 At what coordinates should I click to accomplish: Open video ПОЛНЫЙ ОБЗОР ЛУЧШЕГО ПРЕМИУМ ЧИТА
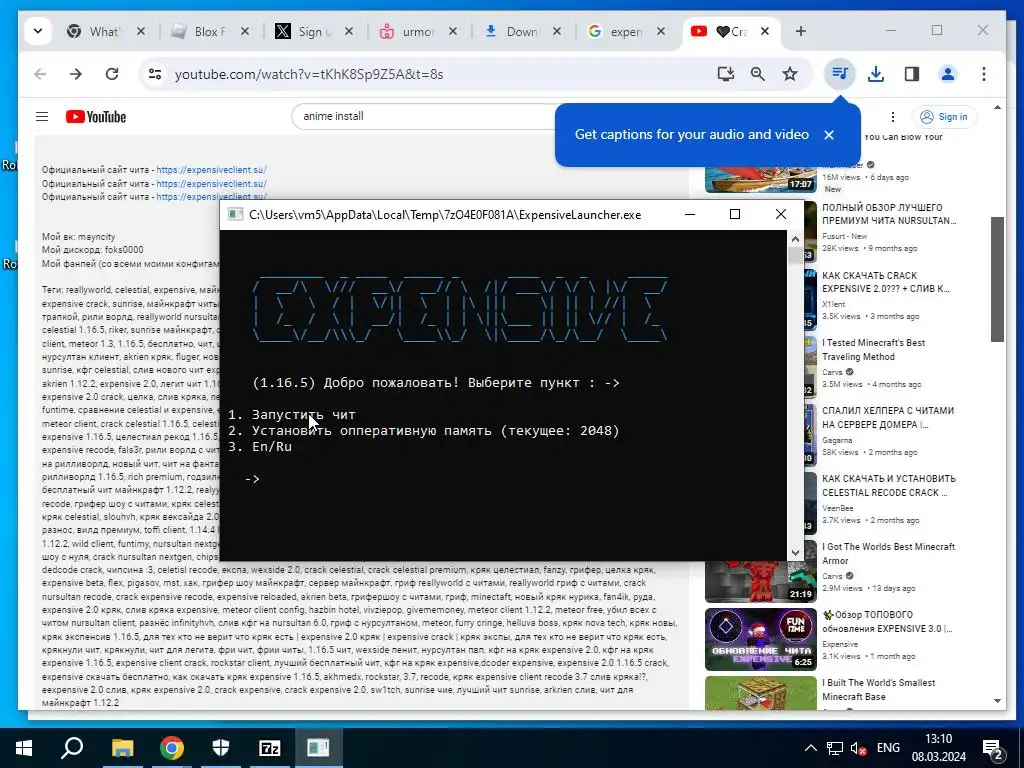point(888,214)
